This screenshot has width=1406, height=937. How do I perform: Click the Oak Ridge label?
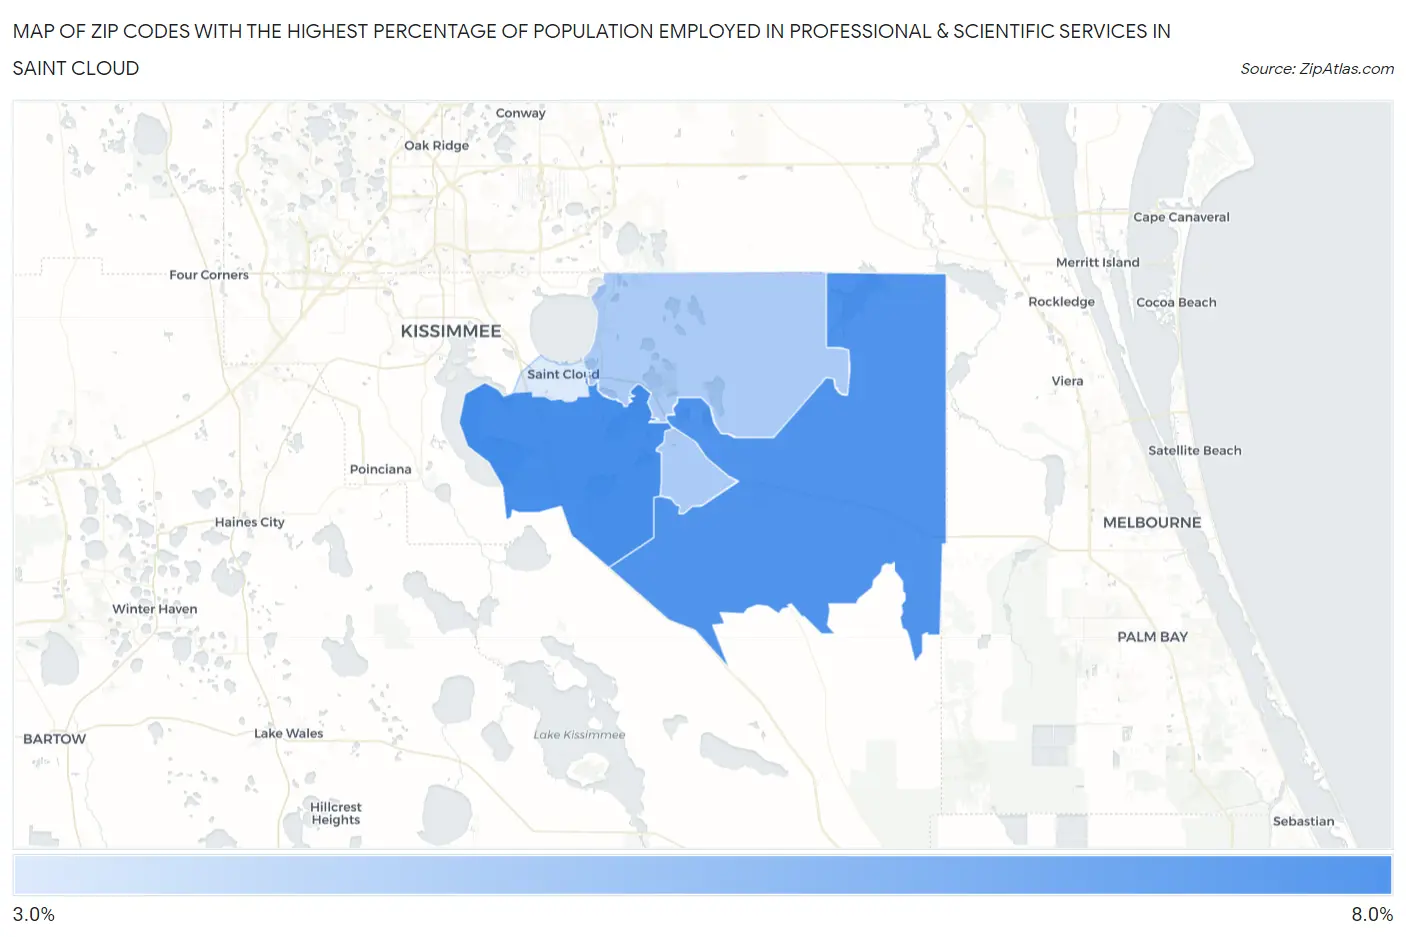coord(436,145)
